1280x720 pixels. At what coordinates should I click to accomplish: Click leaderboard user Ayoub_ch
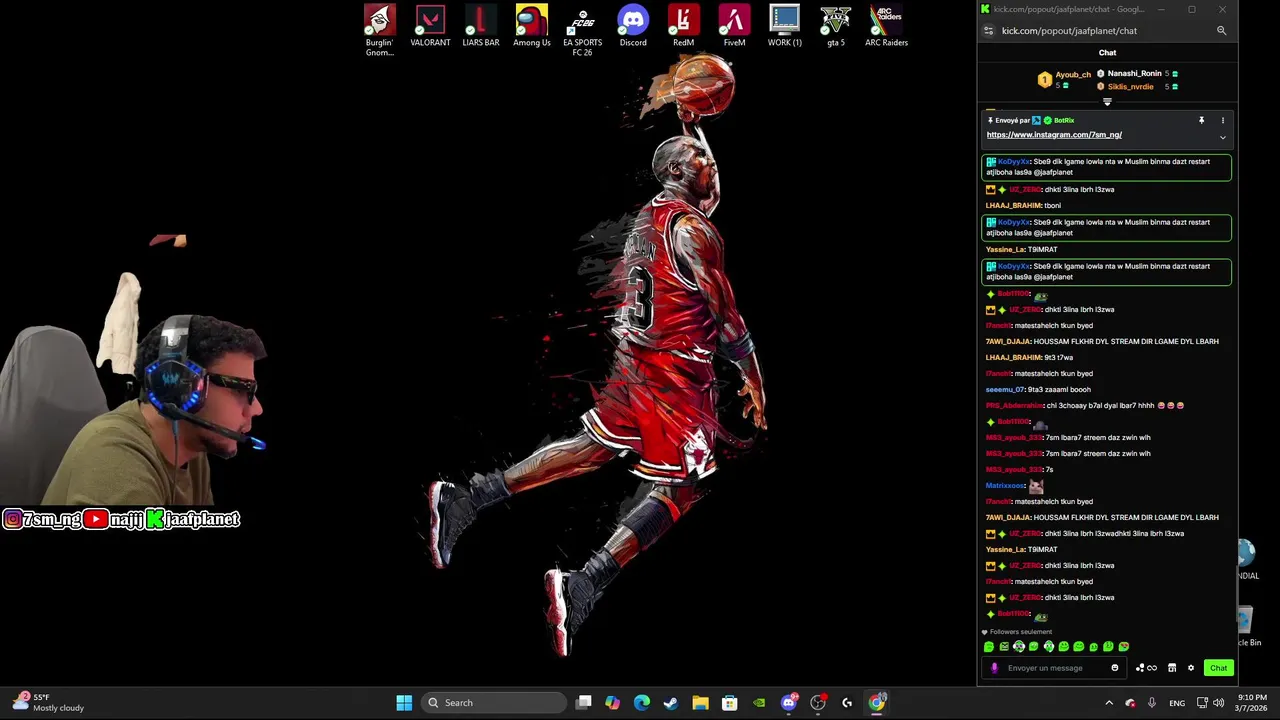pyautogui.click(x=1073, y=74)
